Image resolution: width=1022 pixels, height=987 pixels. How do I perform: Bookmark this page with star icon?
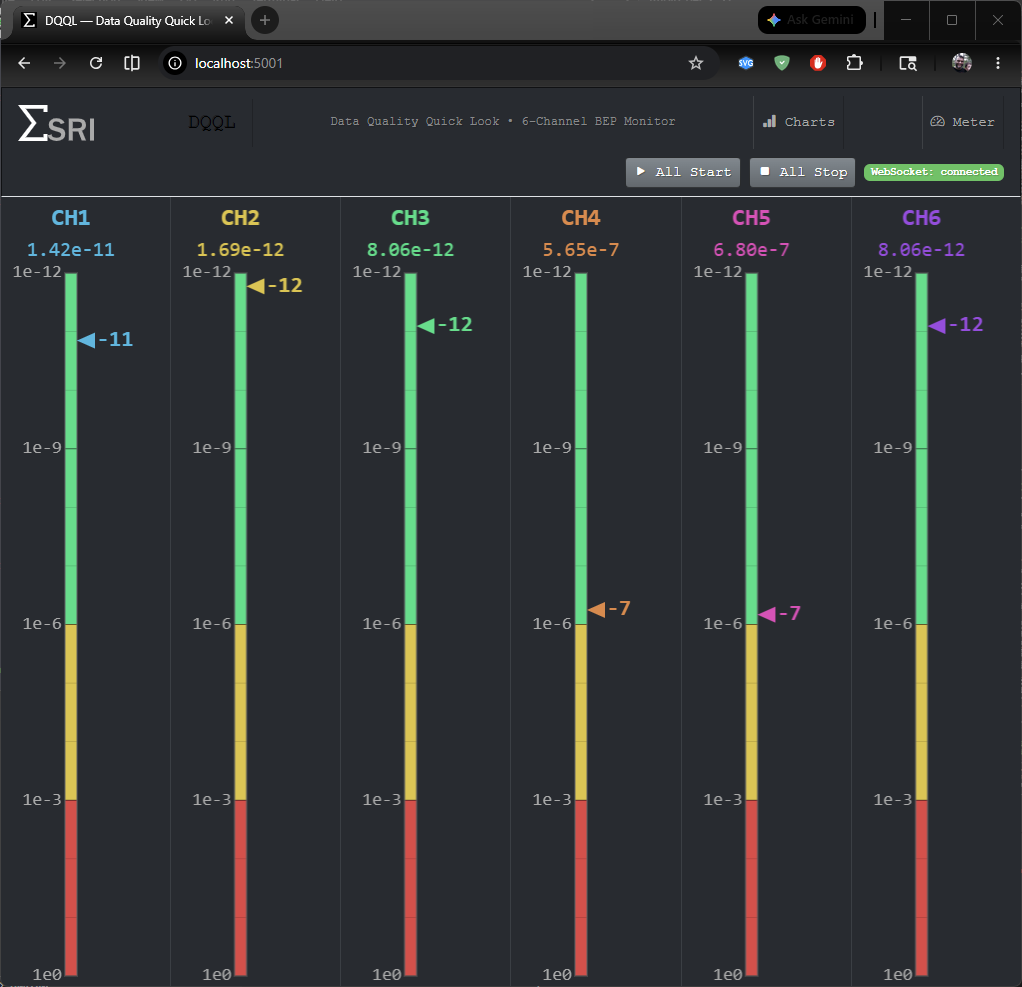[695, 63]
